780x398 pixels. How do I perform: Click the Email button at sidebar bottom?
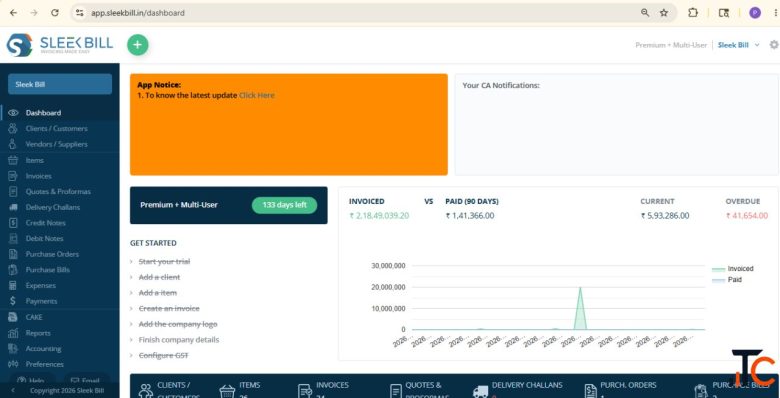(86, 380)
